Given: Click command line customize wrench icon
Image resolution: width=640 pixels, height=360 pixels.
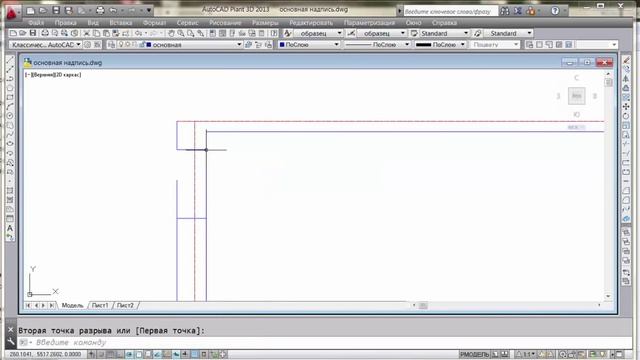Looking at the screenshot, I should point(11,342).
